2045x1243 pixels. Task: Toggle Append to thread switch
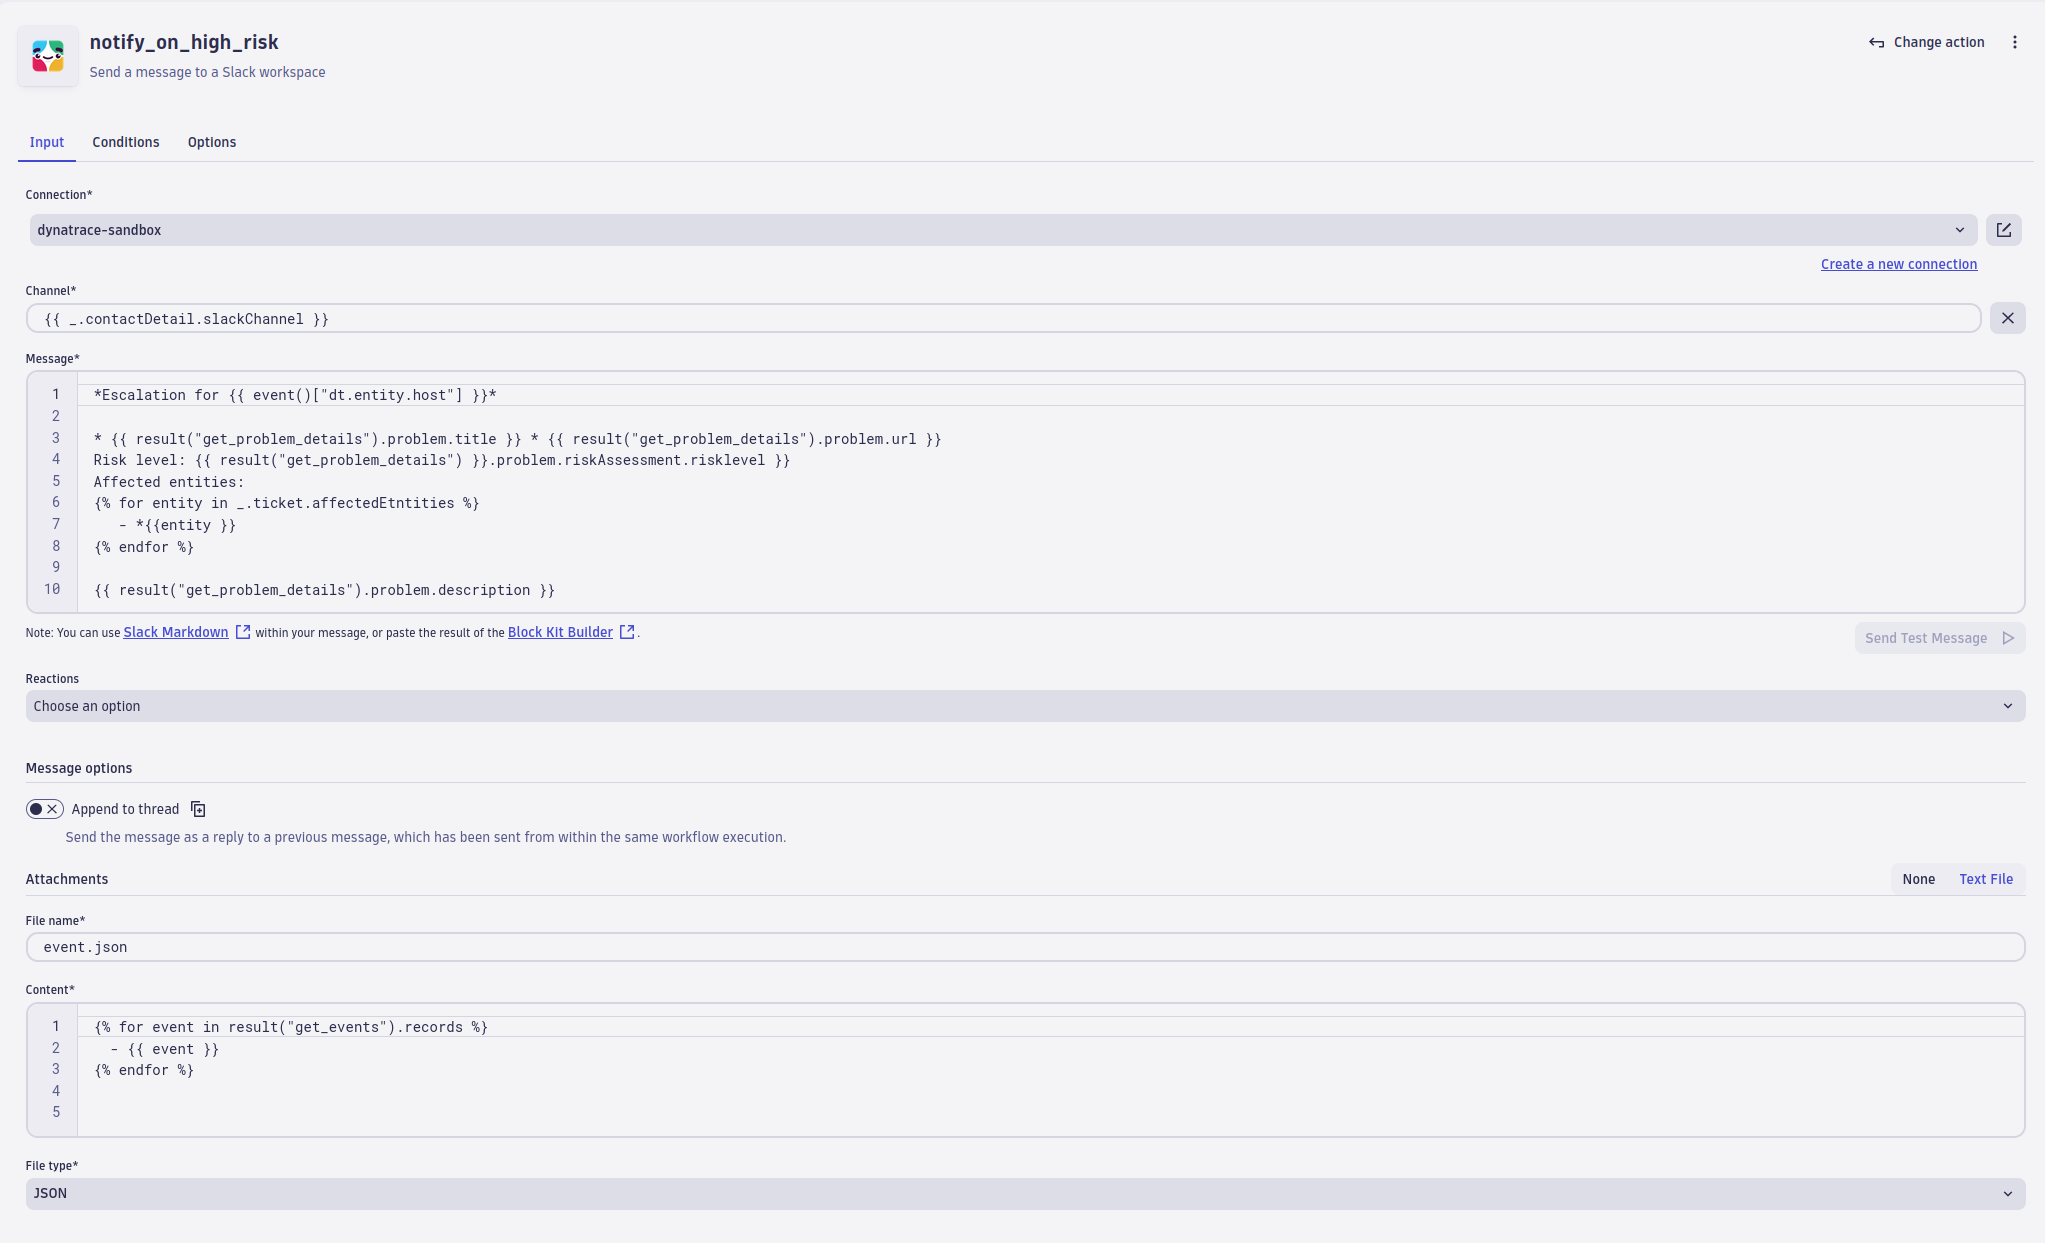(x=45, y=809)
